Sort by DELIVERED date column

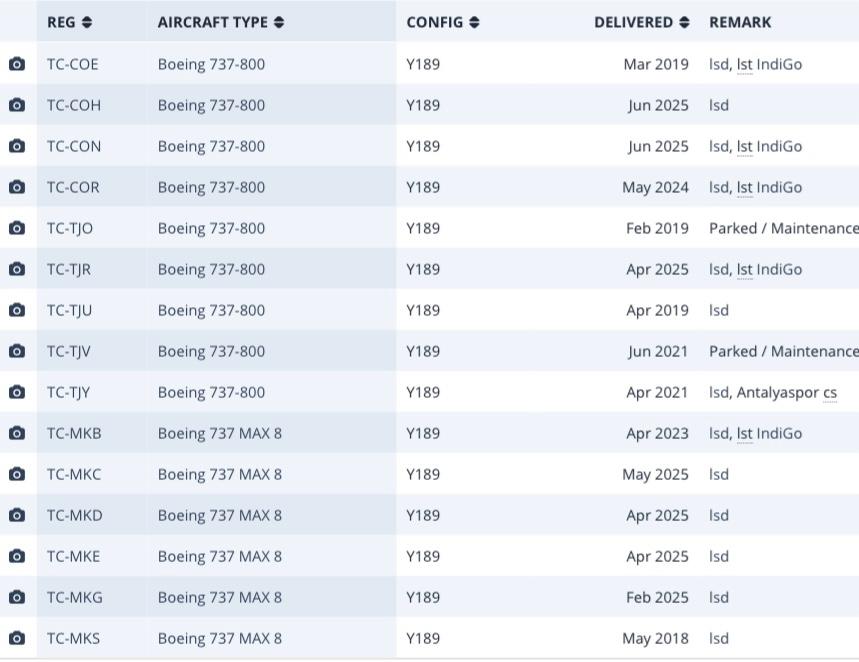pyautogui.click(x=641, y=22)
